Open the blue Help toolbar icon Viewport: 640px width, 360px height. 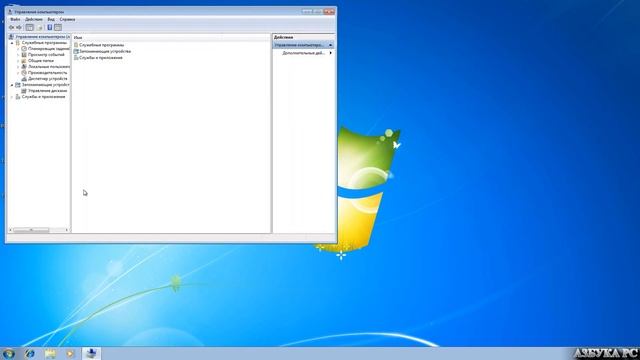tap(50, 27)
